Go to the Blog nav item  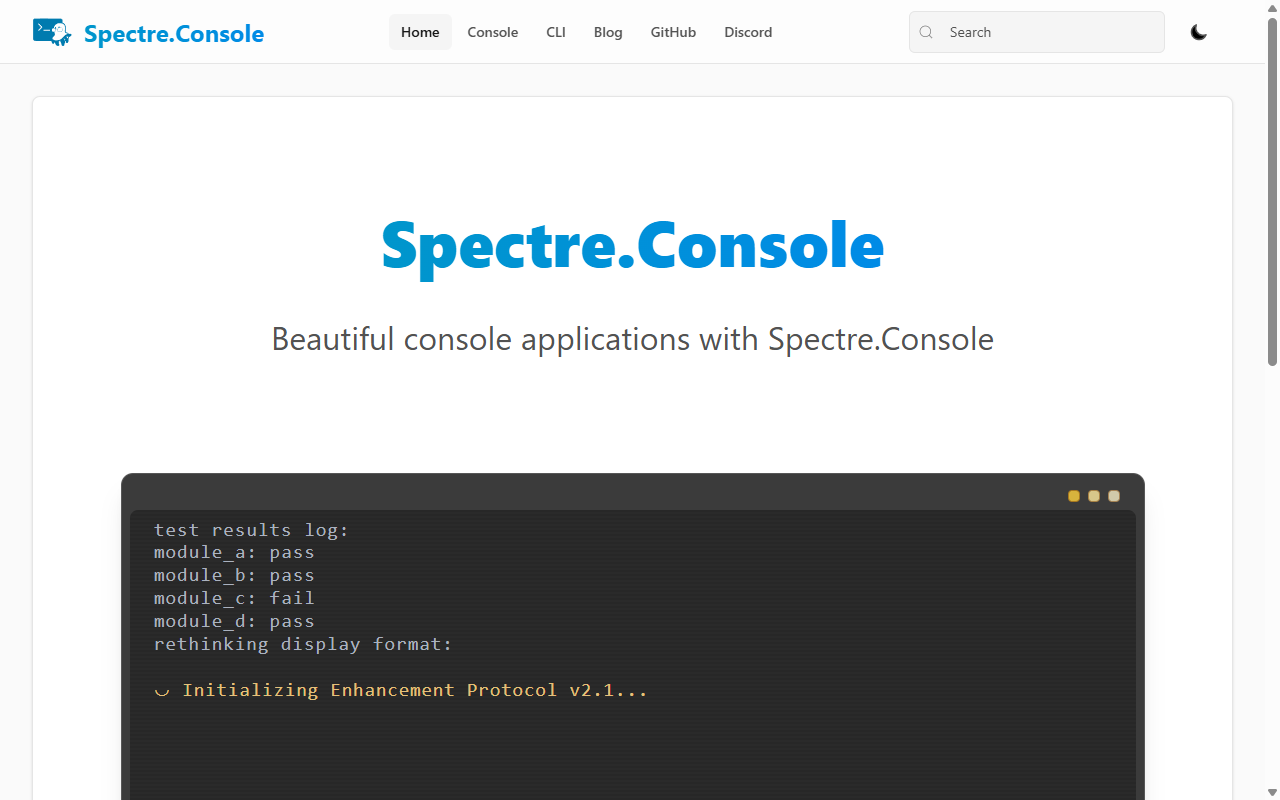coord(608,32)
